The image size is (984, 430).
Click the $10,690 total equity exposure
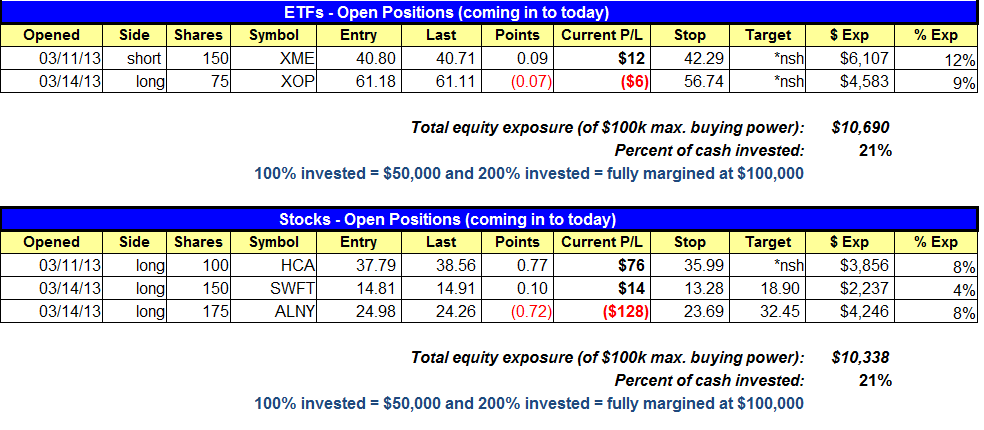(x=859, y=128)
